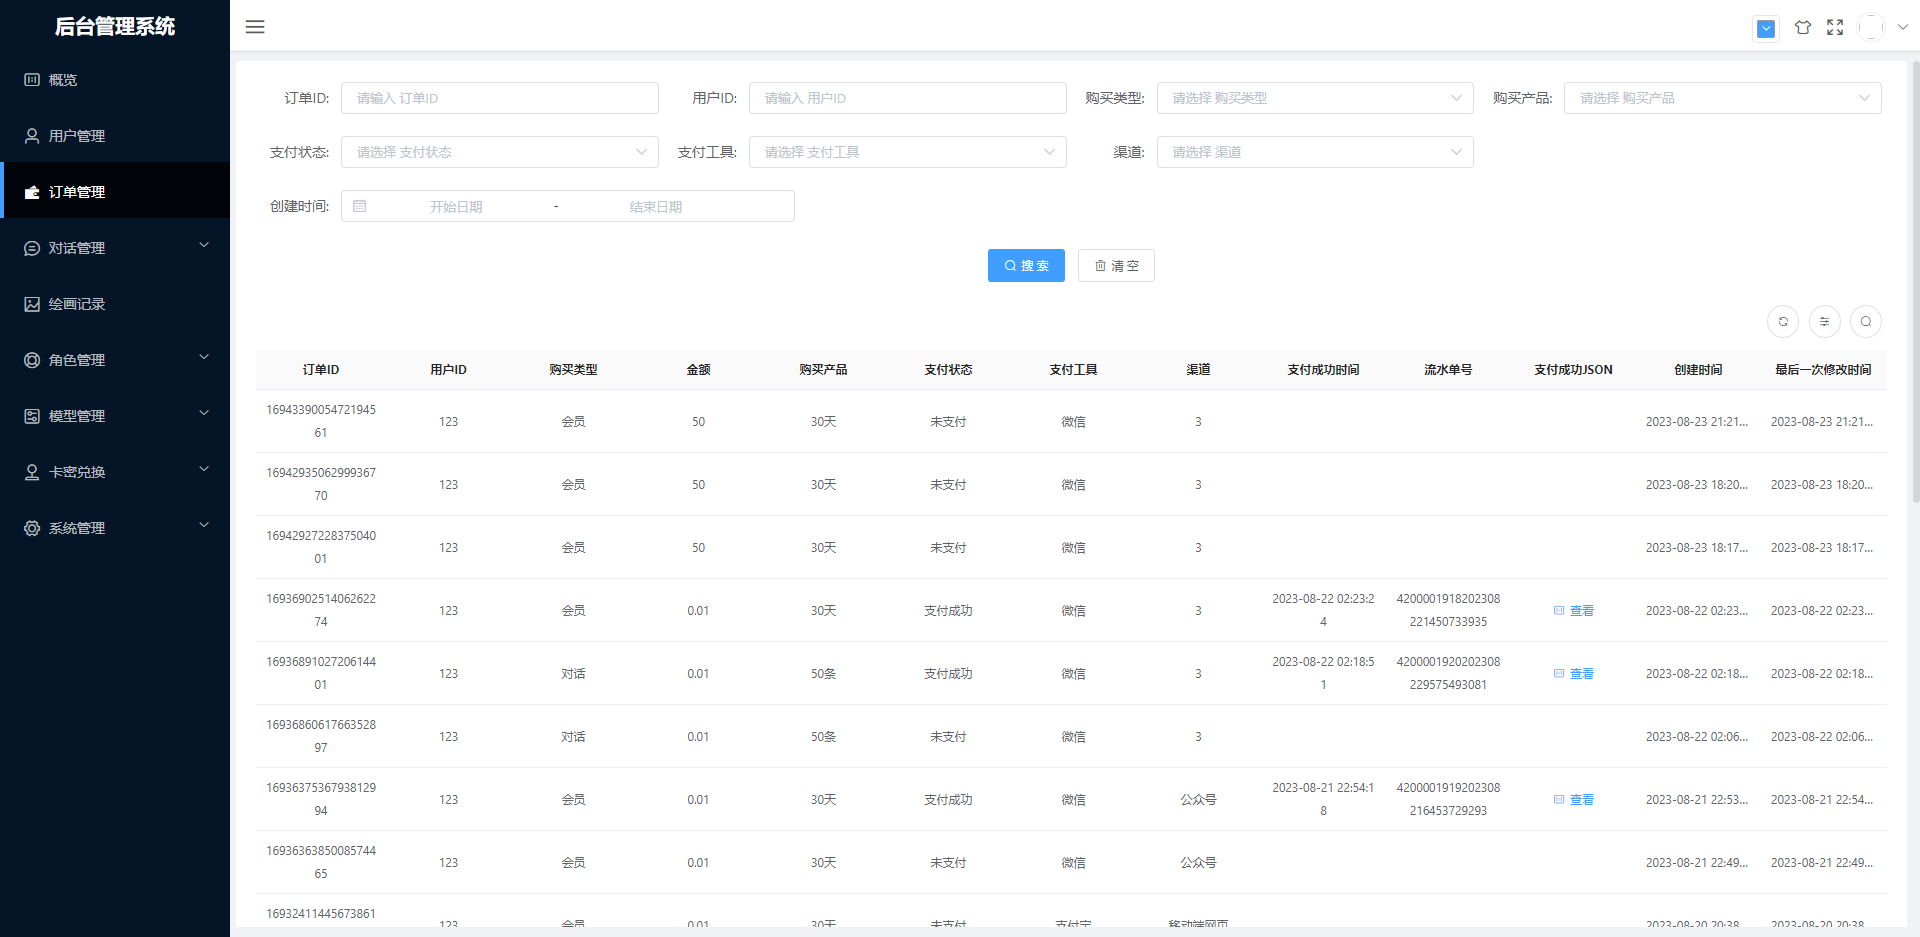The height and width of the screenshot is (937, 1920).
Task: Expand the 对话管理 sidebar submenu
Action: [x=115, y=248]
